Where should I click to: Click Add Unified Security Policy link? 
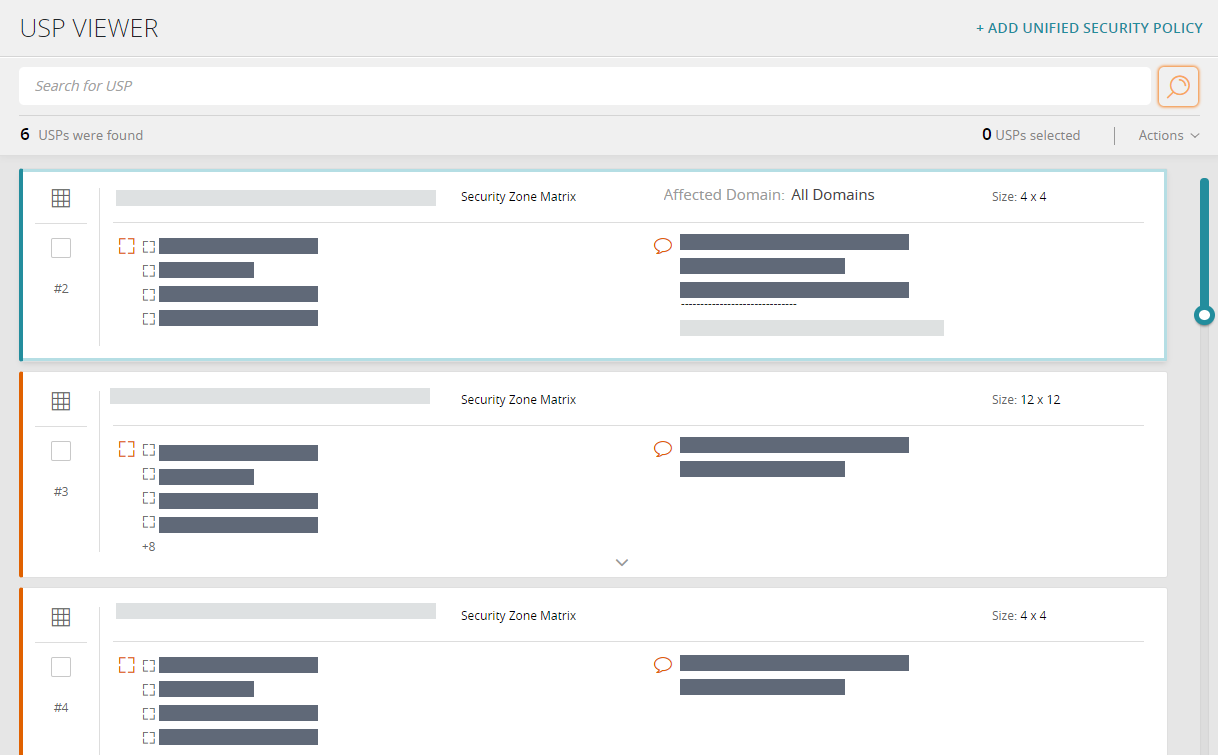pos(1089,28)
